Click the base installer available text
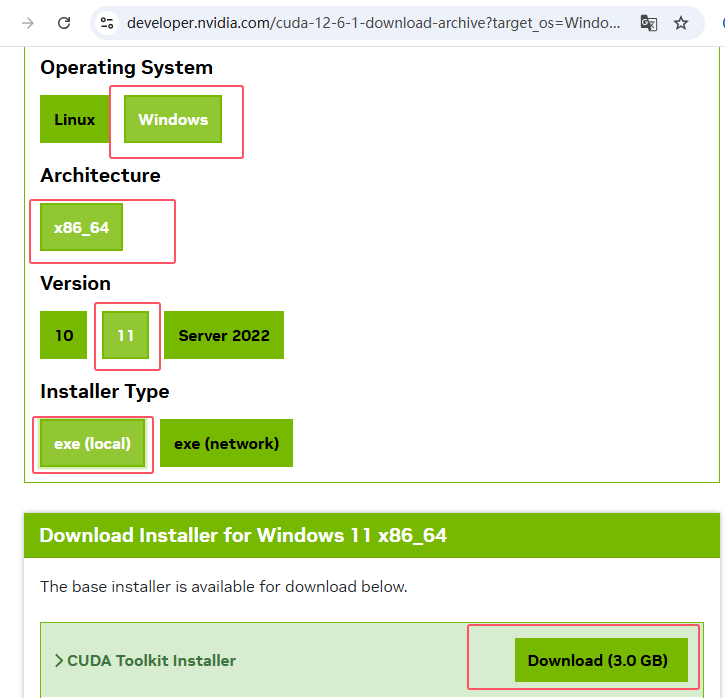 click(x=224, y=587)
